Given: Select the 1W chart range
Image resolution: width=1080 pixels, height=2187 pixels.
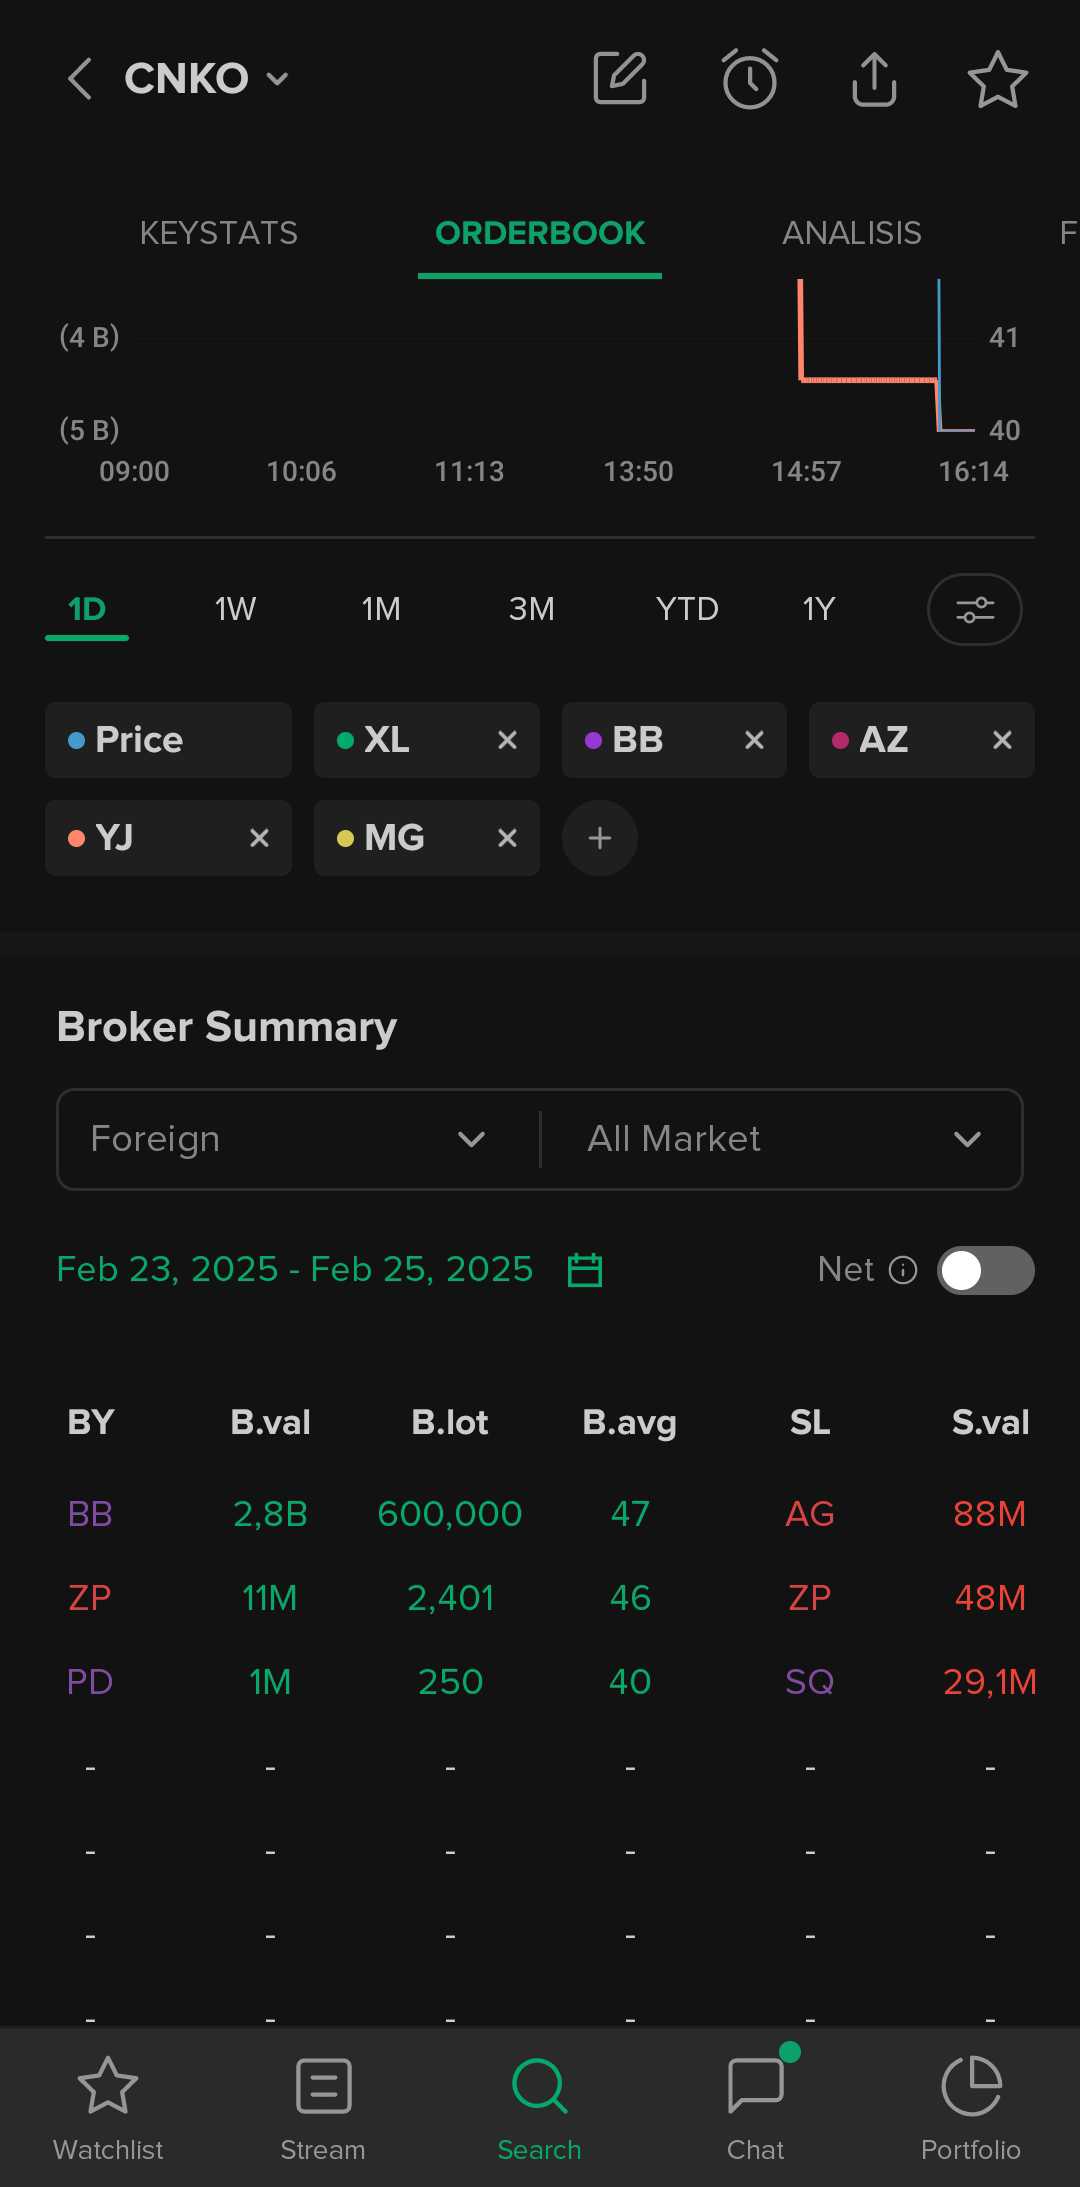Looking at the screenshot, I should 235,609.
